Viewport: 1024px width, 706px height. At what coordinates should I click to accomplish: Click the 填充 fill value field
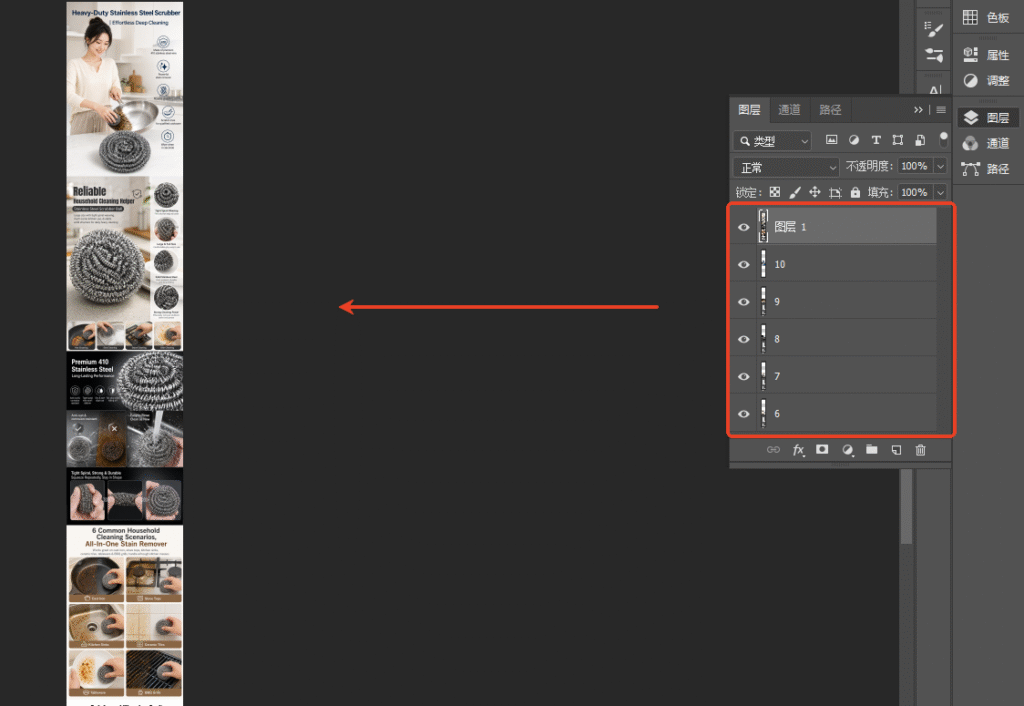pyautogui.click(x=916, y=192)
